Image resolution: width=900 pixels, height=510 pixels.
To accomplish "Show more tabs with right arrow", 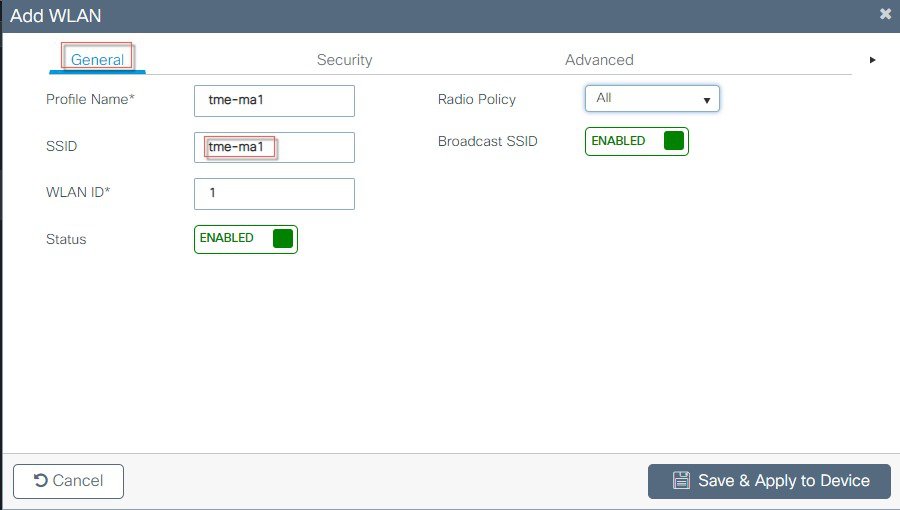I will (x=872, y=60).
